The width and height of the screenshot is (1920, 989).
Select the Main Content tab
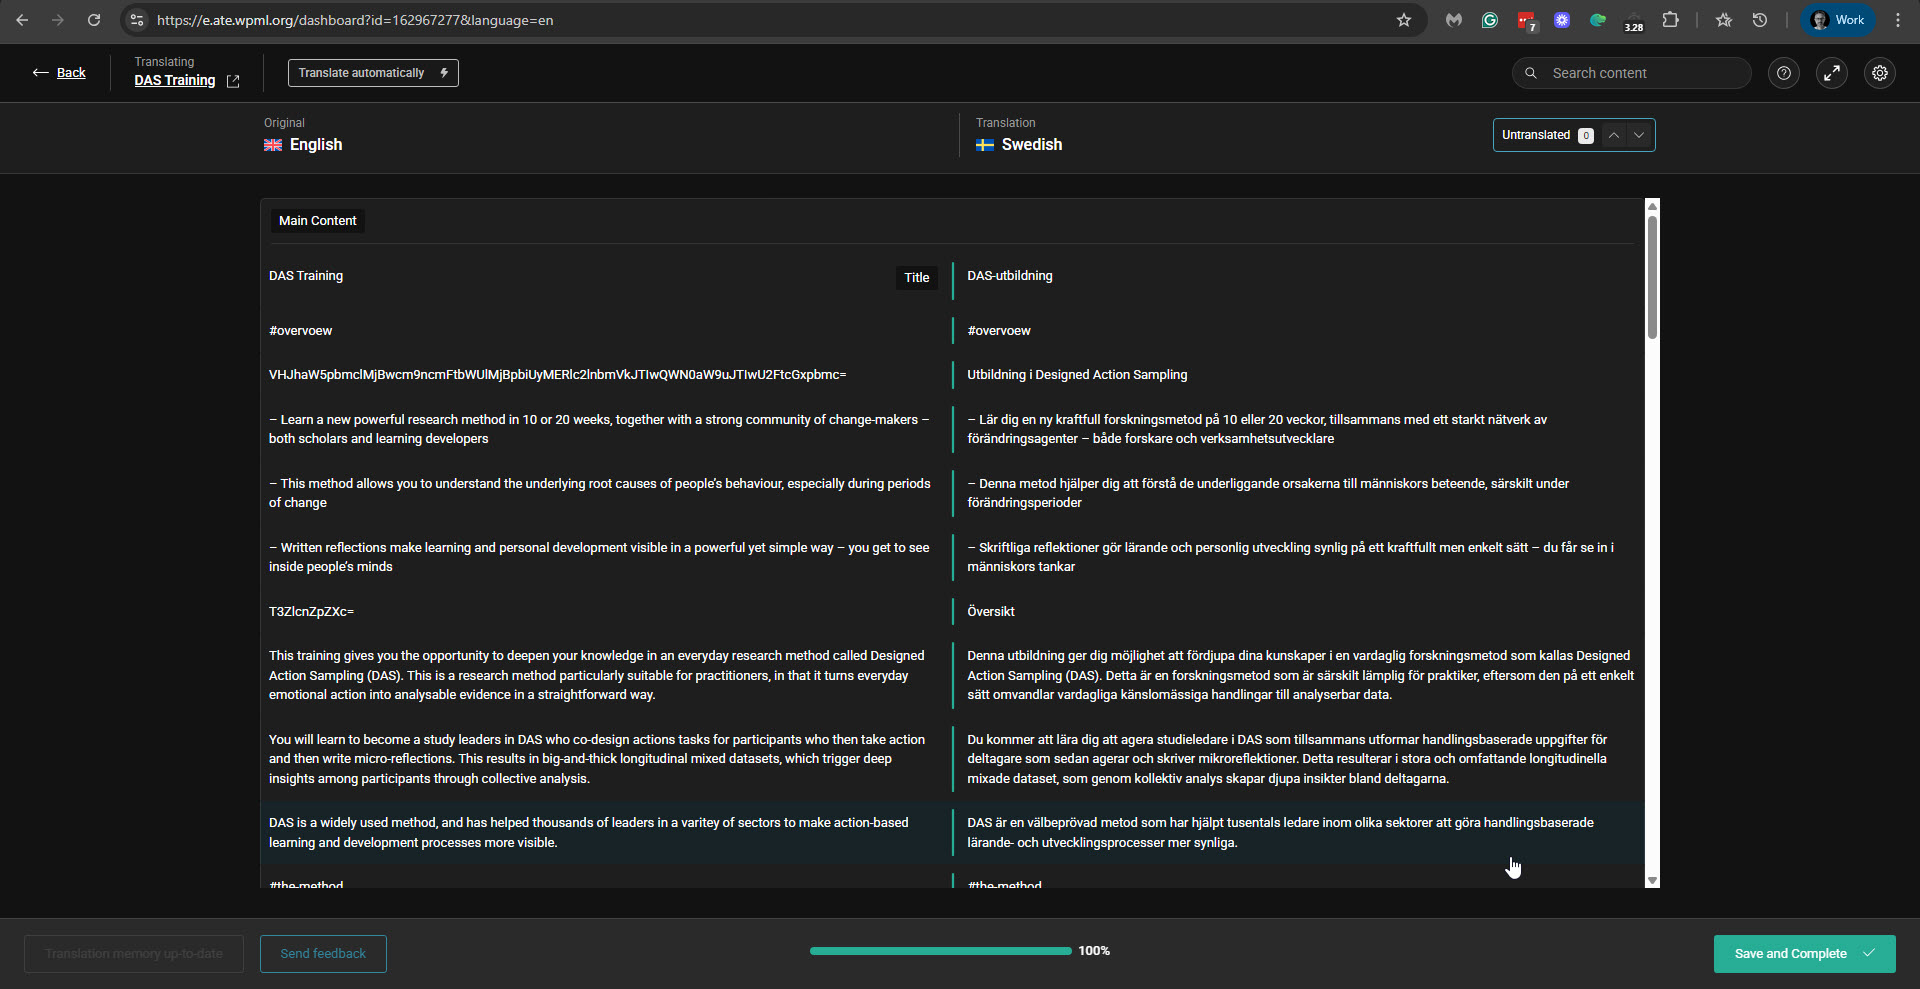317,221
